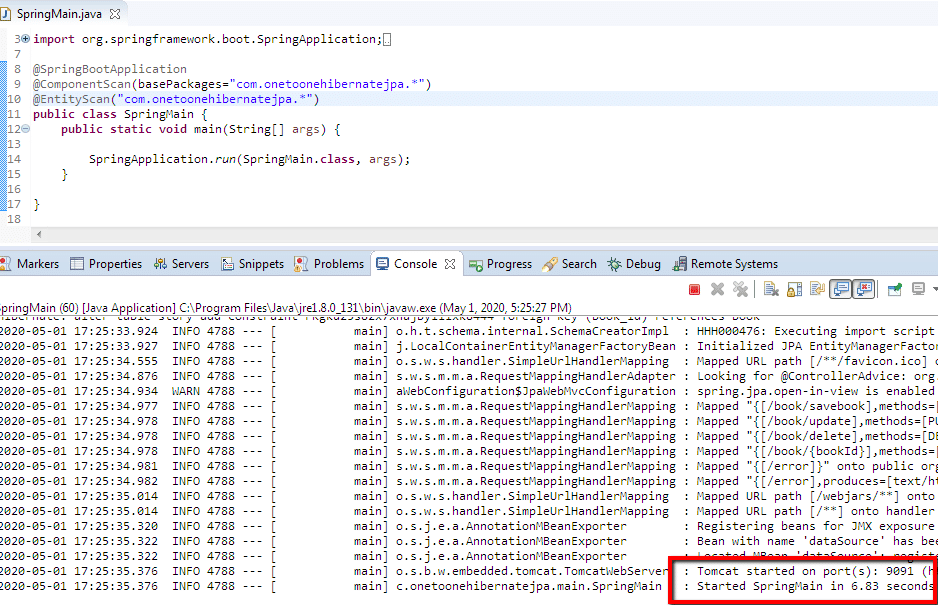Toggle Show Console on standard error change

click(864, 289)
